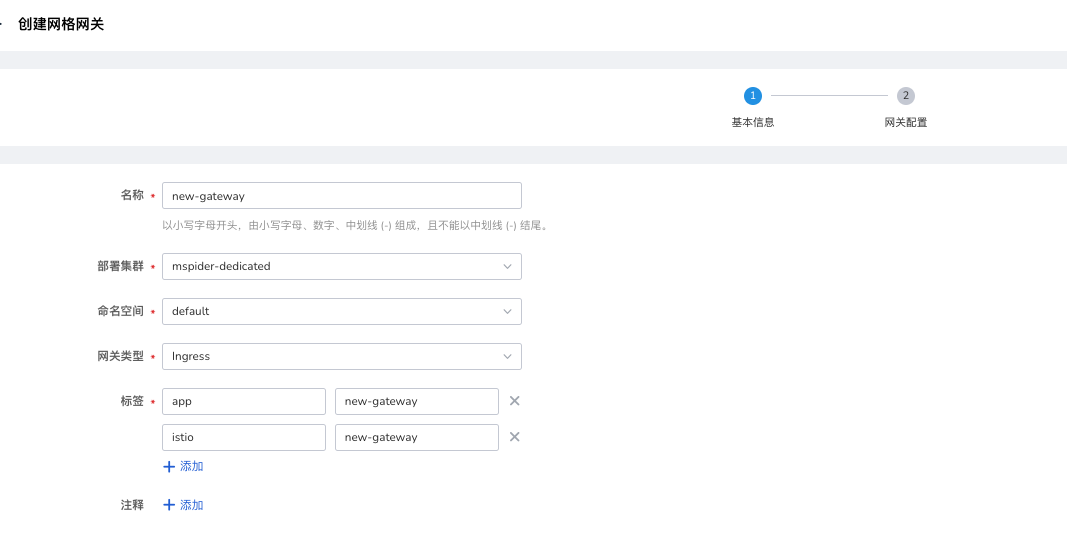Delete the istio label row
Viewport: 1067px width, 534px height.
pyautogui.click(x=515, y=437)
